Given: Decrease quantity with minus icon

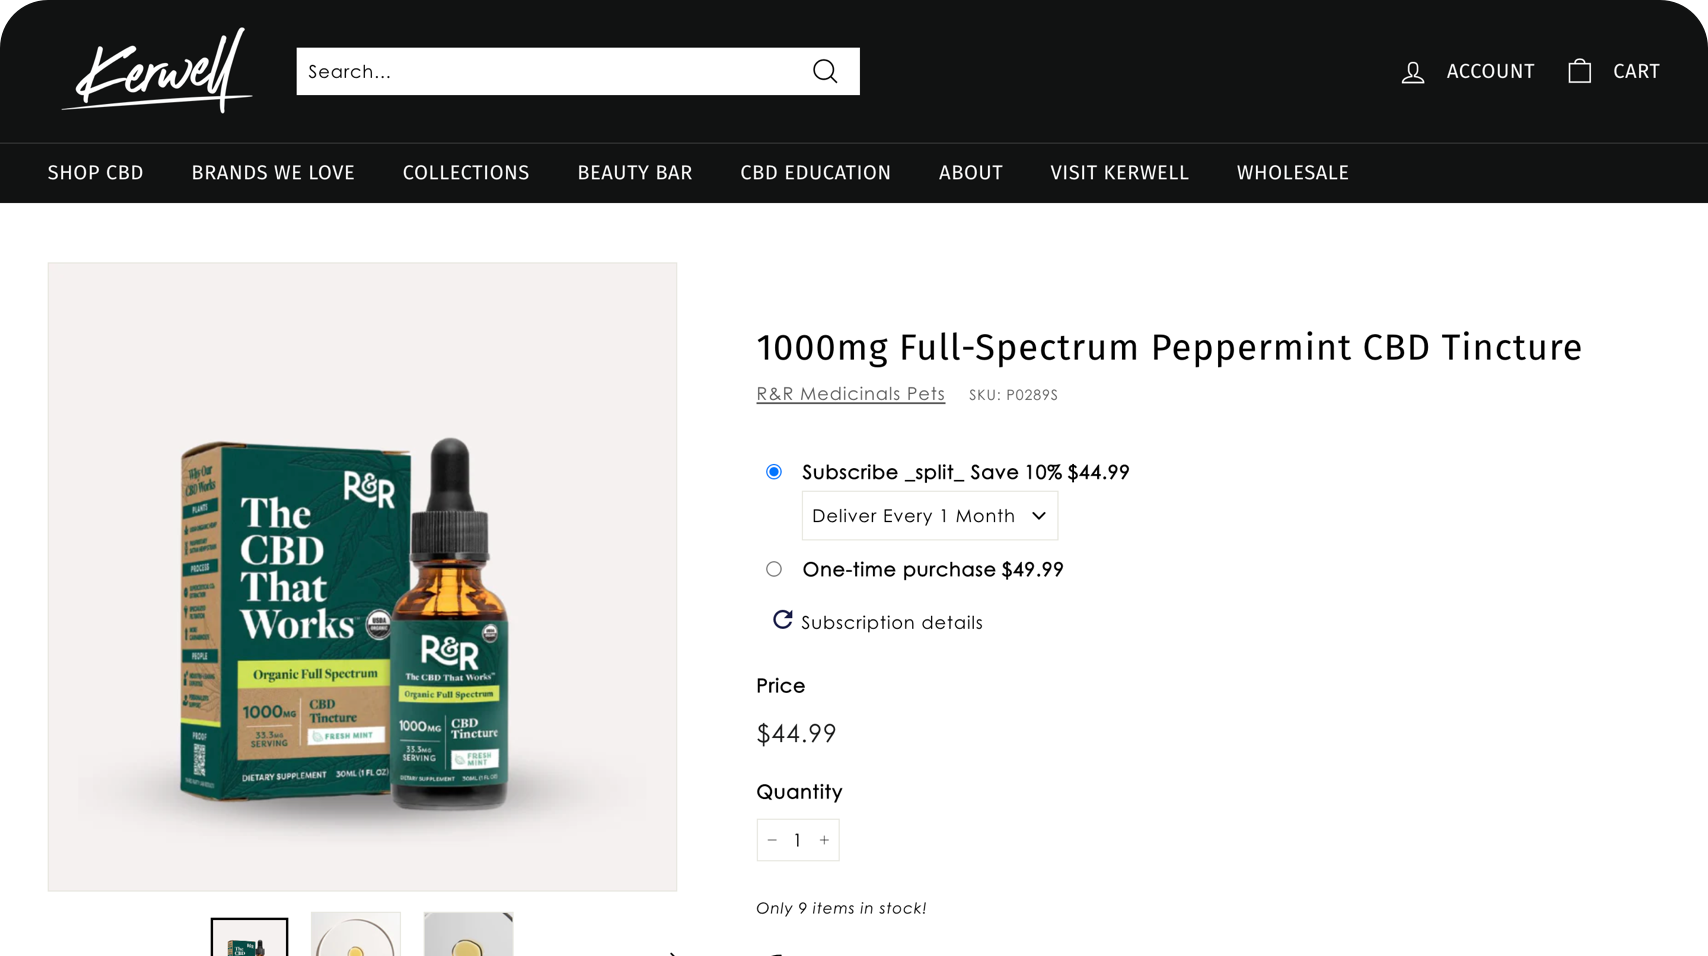Looking at the screenshot, I should click(772, 840).
